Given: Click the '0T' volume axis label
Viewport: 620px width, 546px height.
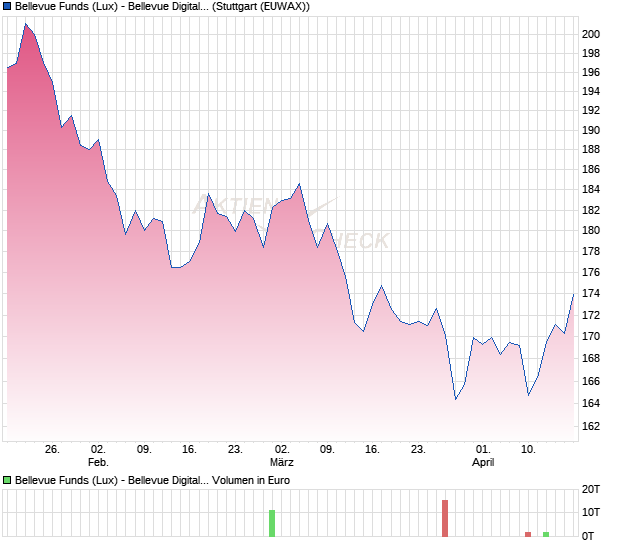Looking at the screenshot, I should pos(588,536).
